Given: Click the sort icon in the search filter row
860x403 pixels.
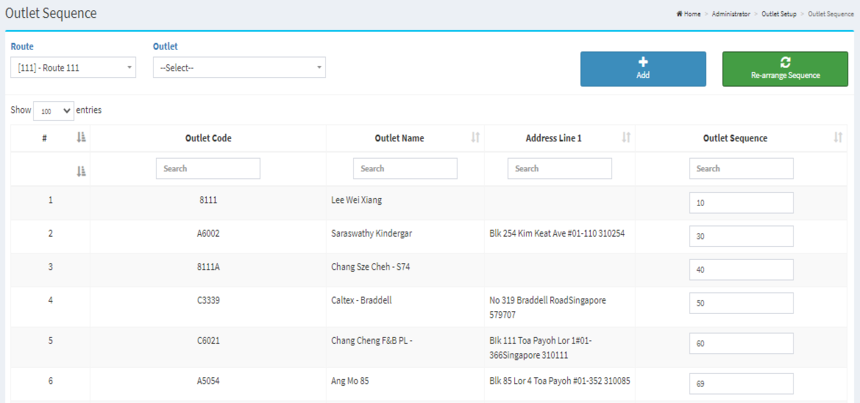Looking at the screenshot, I should coord(81,171).
